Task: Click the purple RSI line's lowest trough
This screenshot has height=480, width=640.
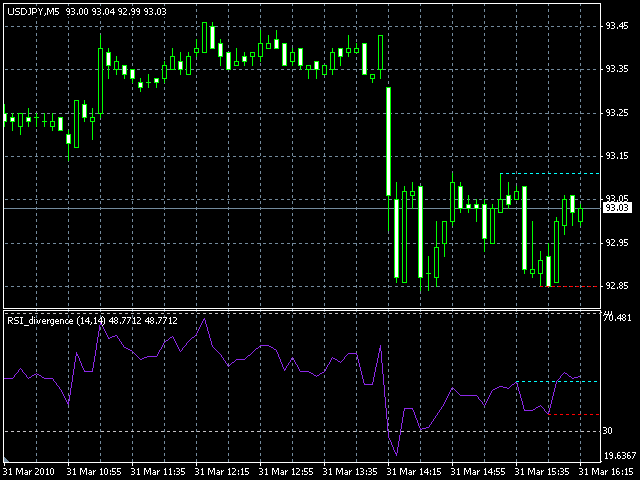Action: 396,455
